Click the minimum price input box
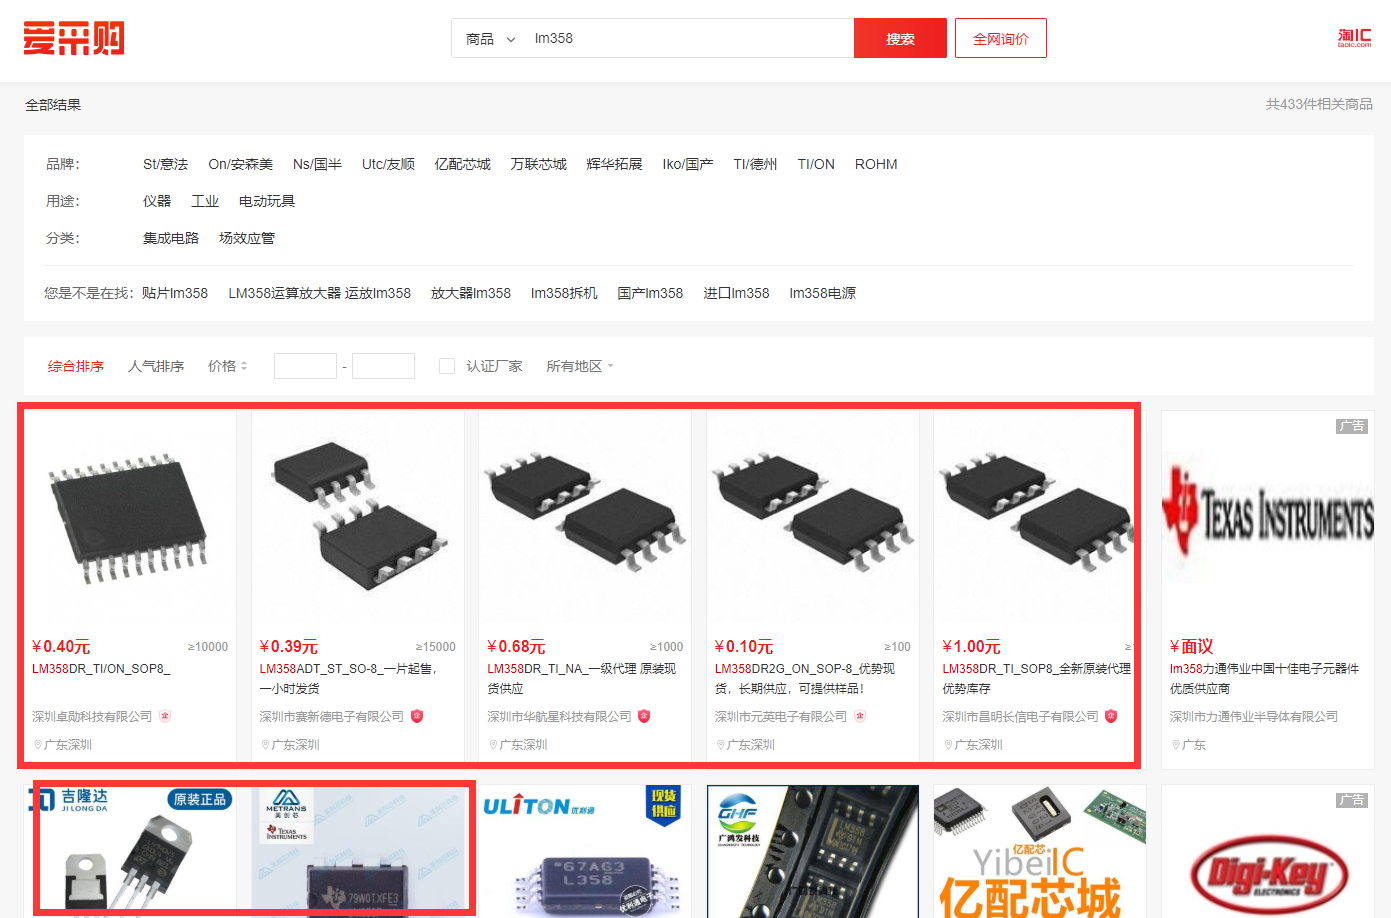This screenshot has height=918, width=1391. point(305,366)
